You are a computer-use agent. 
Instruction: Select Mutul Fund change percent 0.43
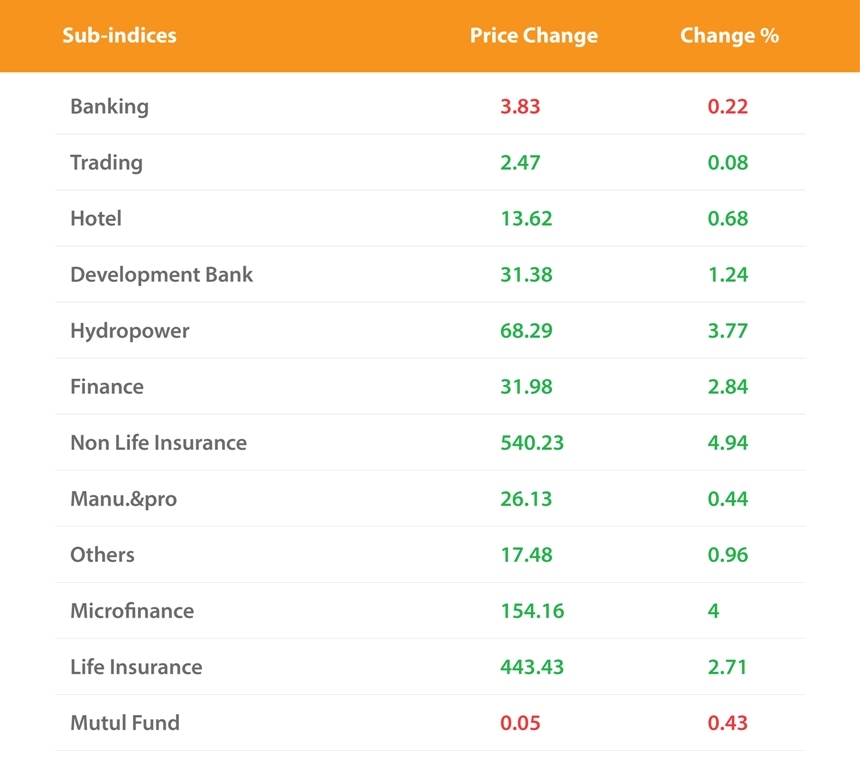(x=728, y=723)
